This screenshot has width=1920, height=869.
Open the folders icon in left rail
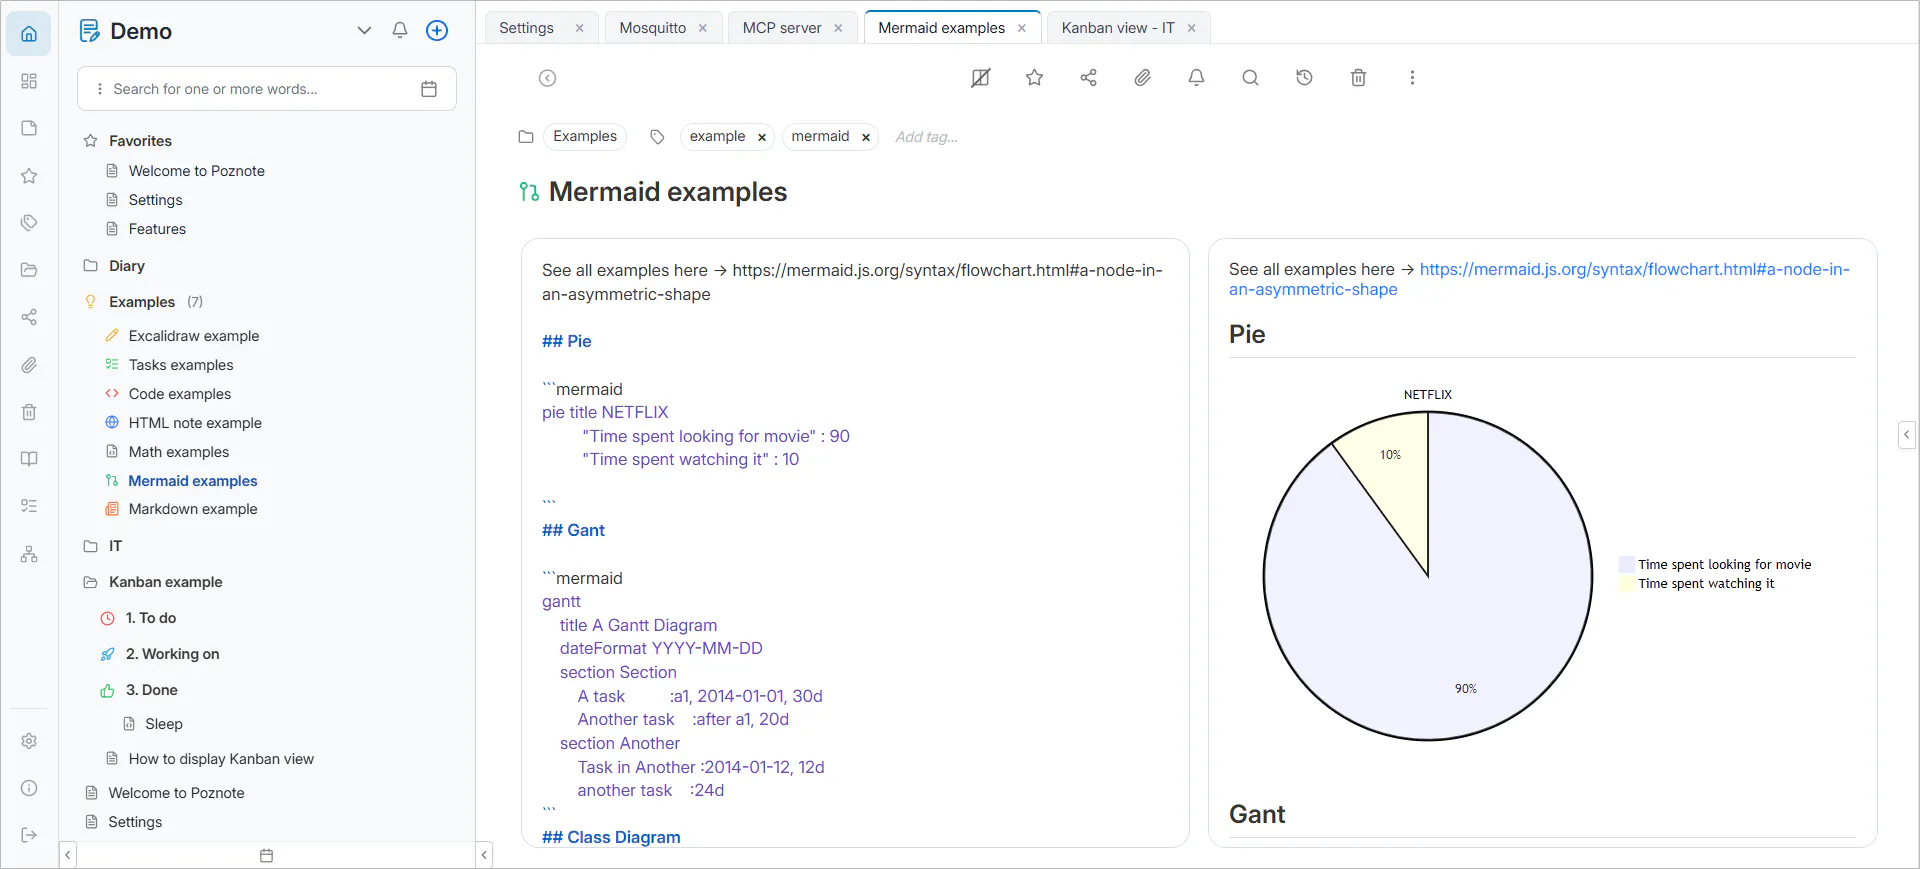[x=29, y=270]
